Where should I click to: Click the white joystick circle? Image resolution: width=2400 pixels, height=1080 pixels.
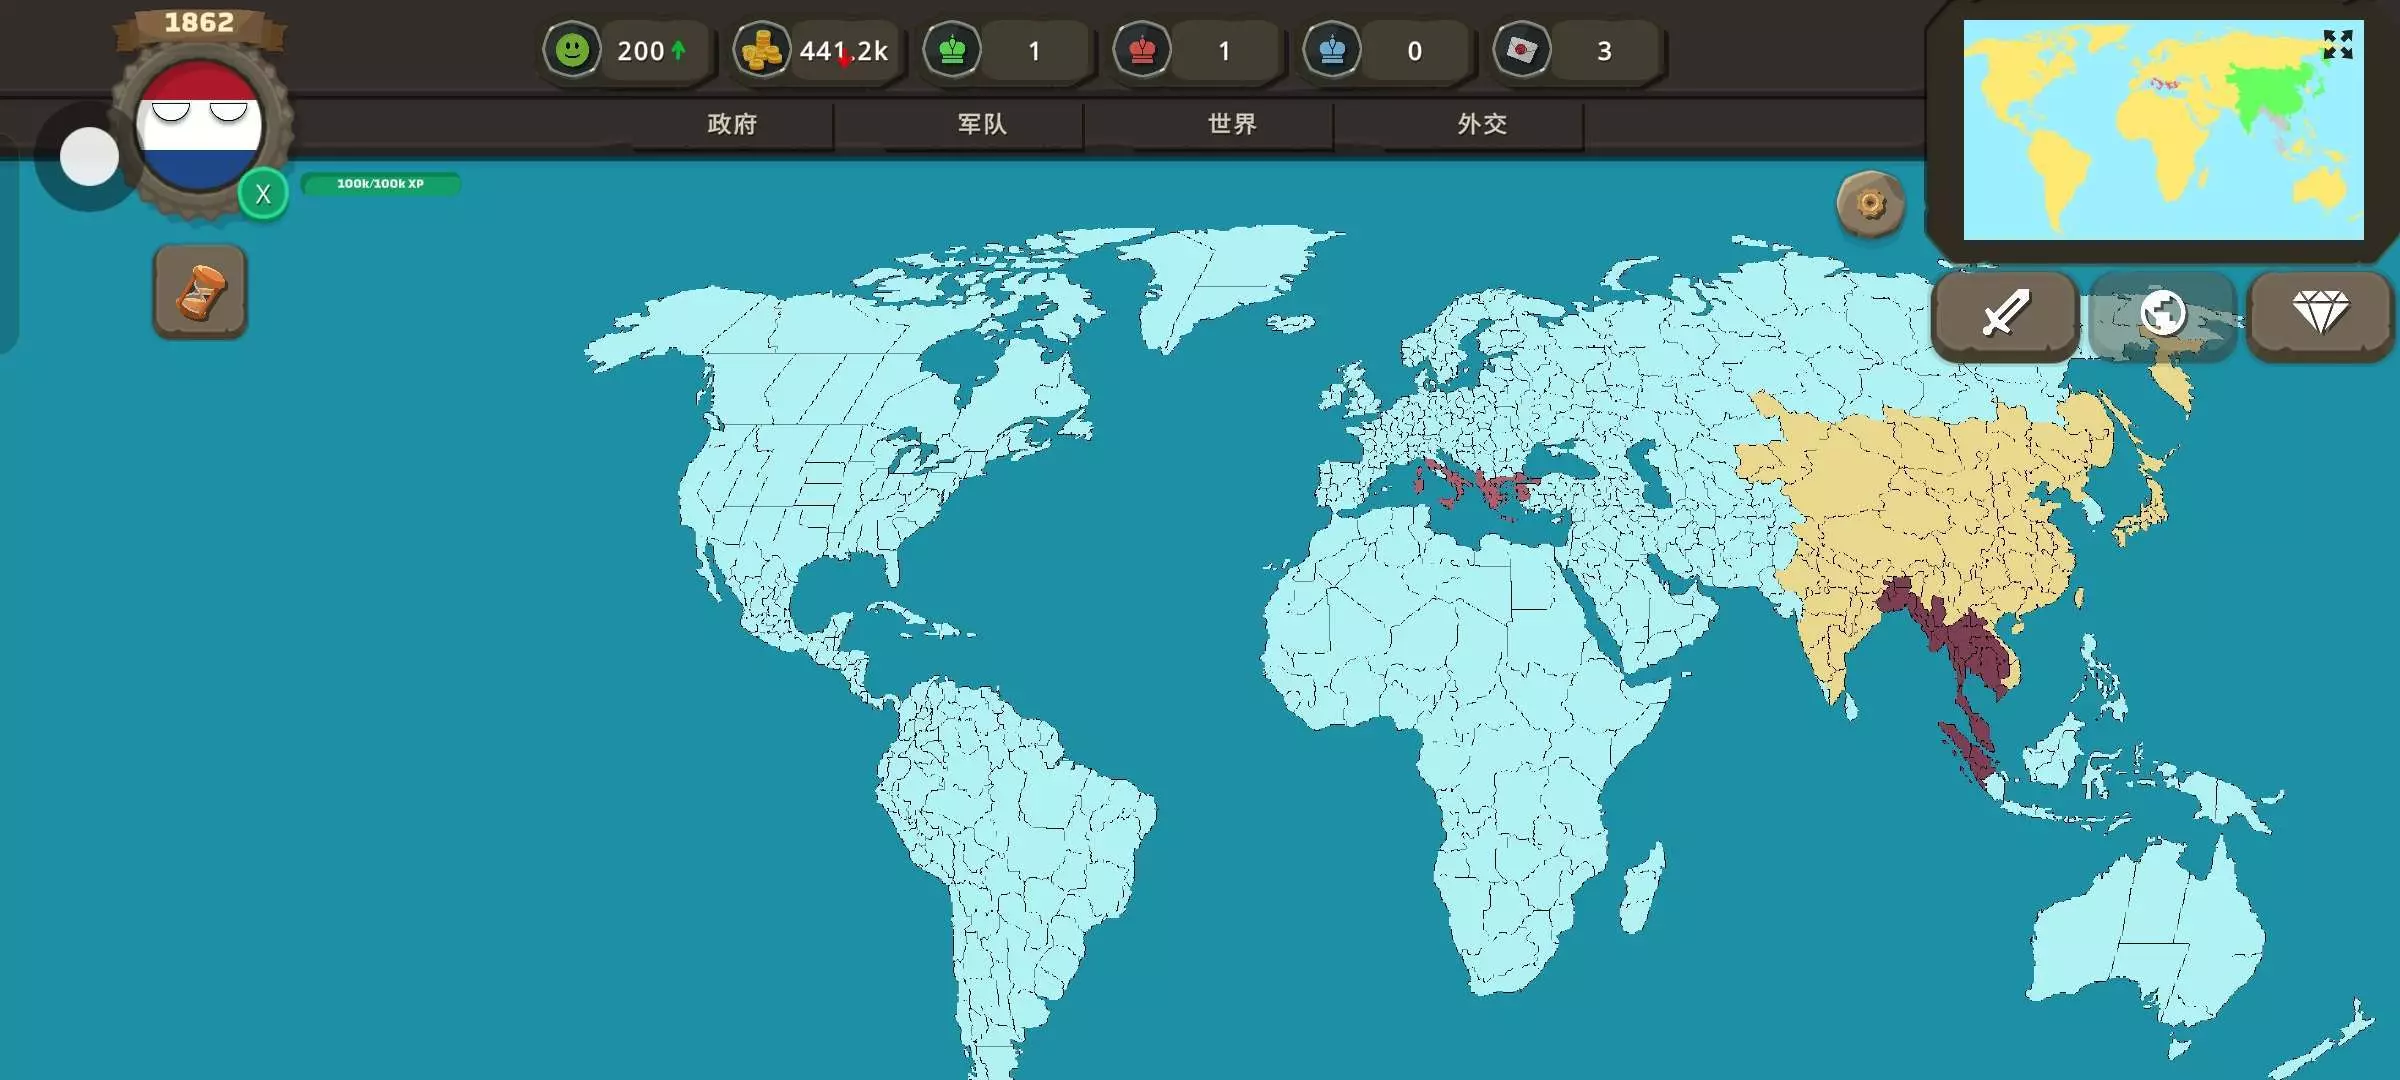89,157
